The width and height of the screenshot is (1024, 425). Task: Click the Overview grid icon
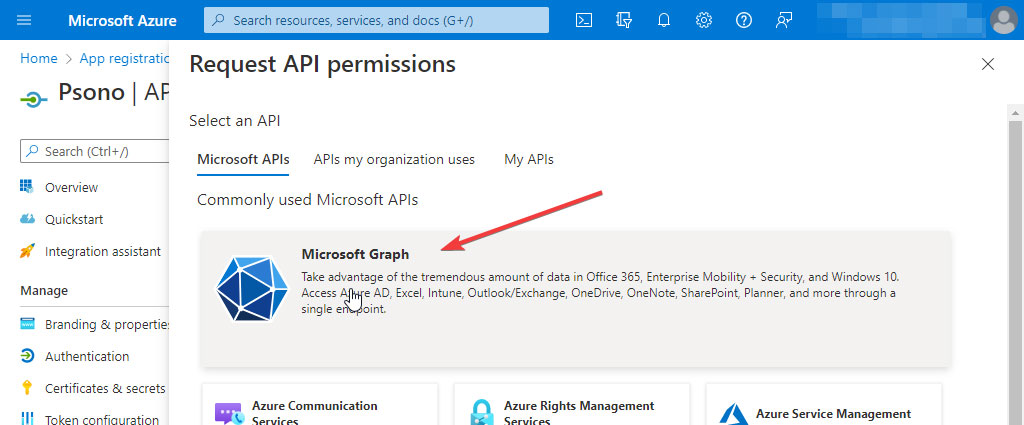27,187
